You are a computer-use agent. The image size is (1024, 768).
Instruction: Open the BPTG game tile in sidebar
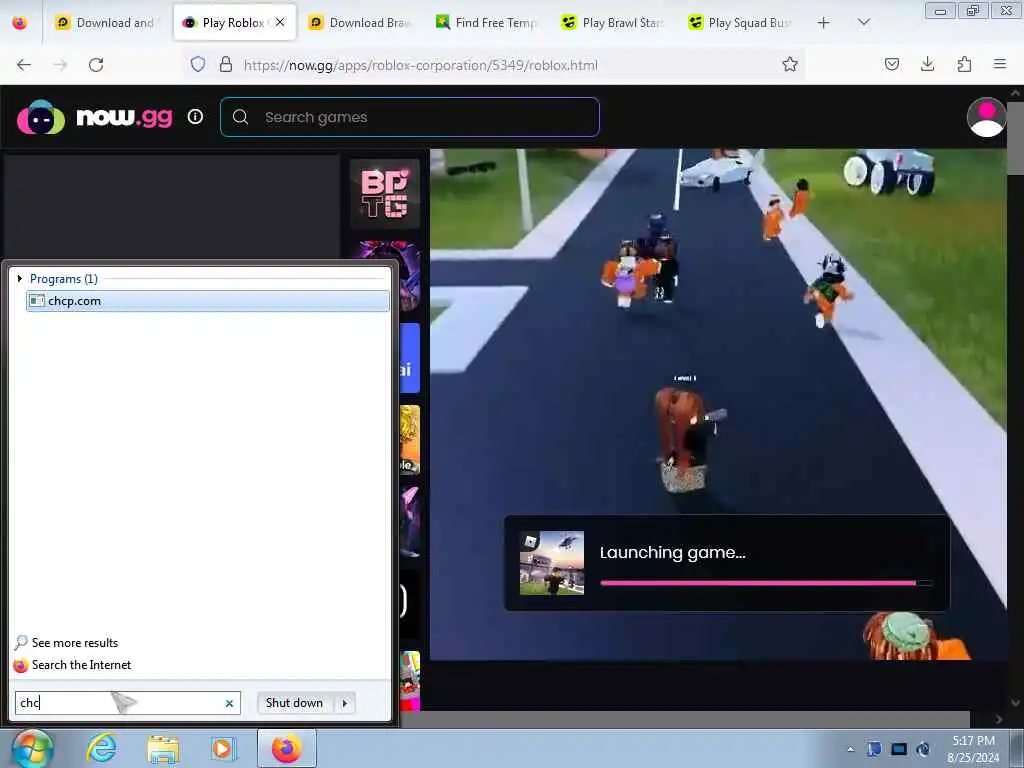(385, 193)
